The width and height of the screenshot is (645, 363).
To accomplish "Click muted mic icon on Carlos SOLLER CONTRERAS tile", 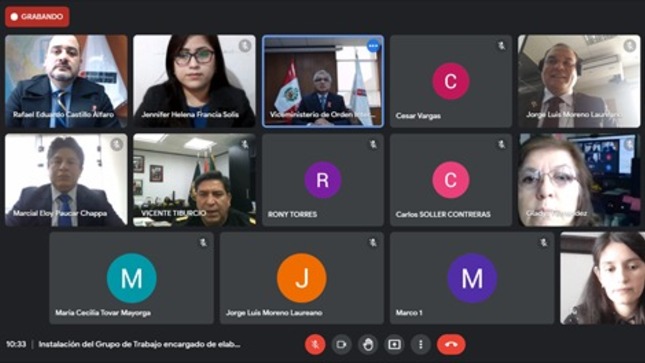I will pos(501,144).
